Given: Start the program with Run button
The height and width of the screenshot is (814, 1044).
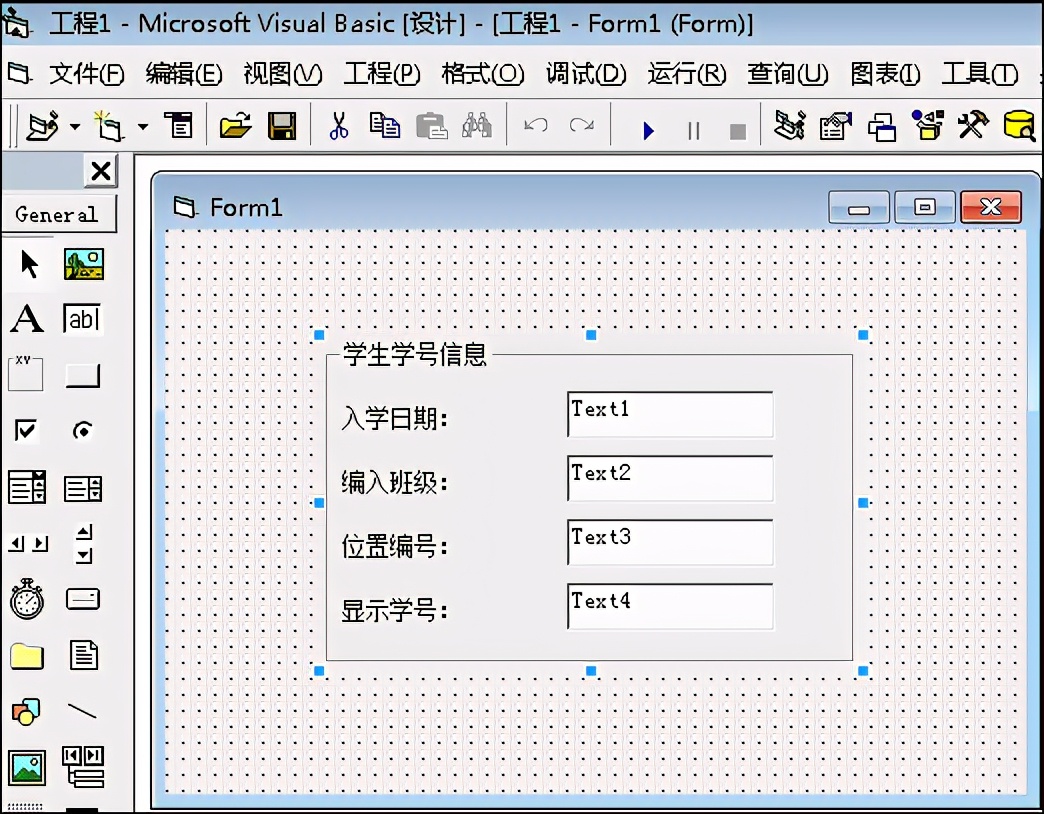Looking at the screenshot, I should [x=649, y=130].
